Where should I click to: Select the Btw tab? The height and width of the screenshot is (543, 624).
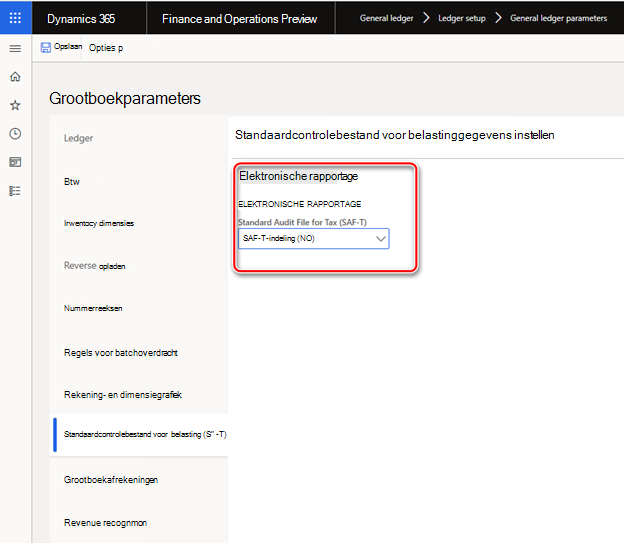click(x=72, y=182)
